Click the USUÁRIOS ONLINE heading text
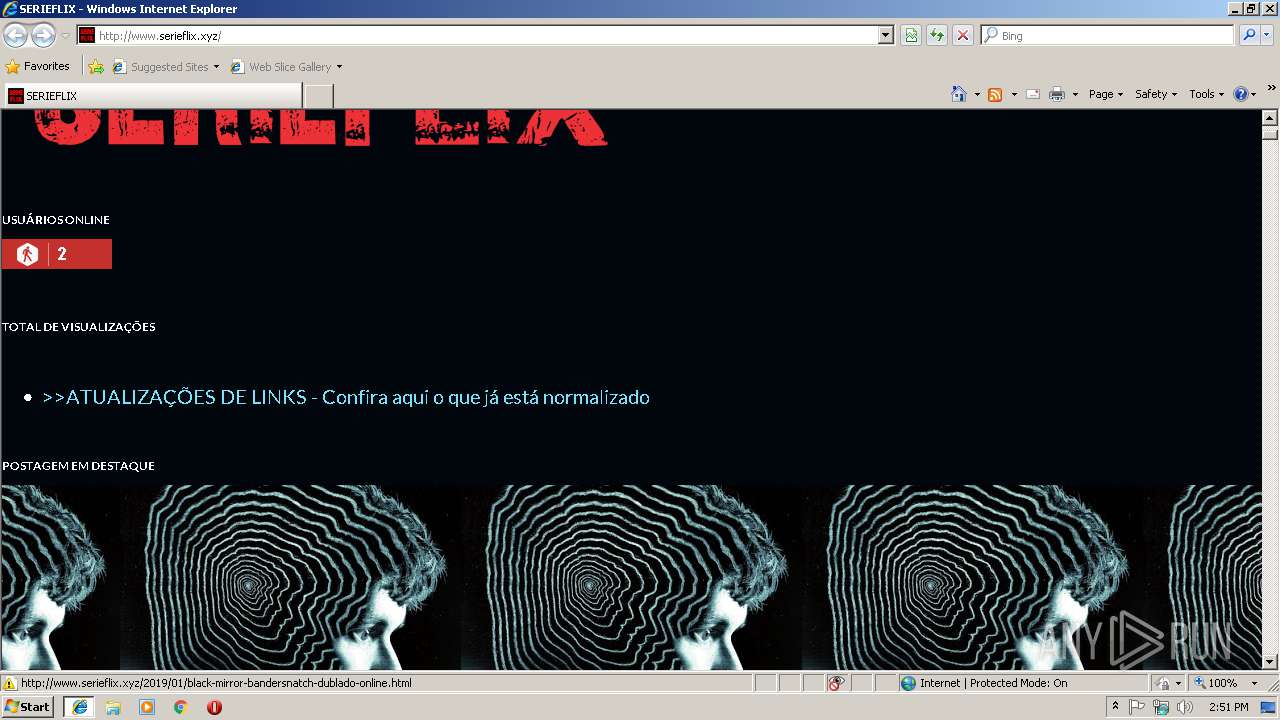The height and width of the screenshot is (720, 1280). (56, 220)
